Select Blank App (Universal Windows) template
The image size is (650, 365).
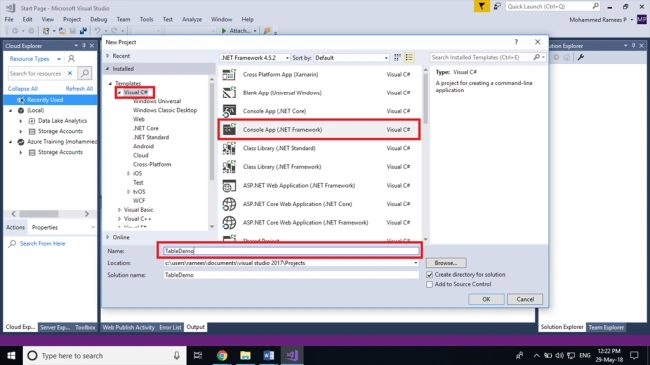319,93
